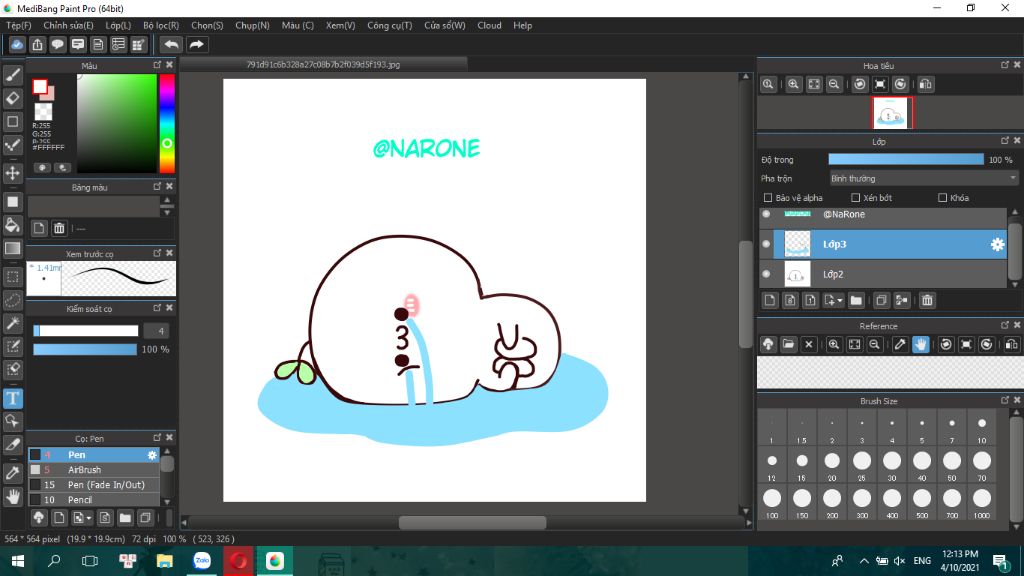Select the Move tool
Screen dimensions: 1024x576
click(x=12, y=173)
